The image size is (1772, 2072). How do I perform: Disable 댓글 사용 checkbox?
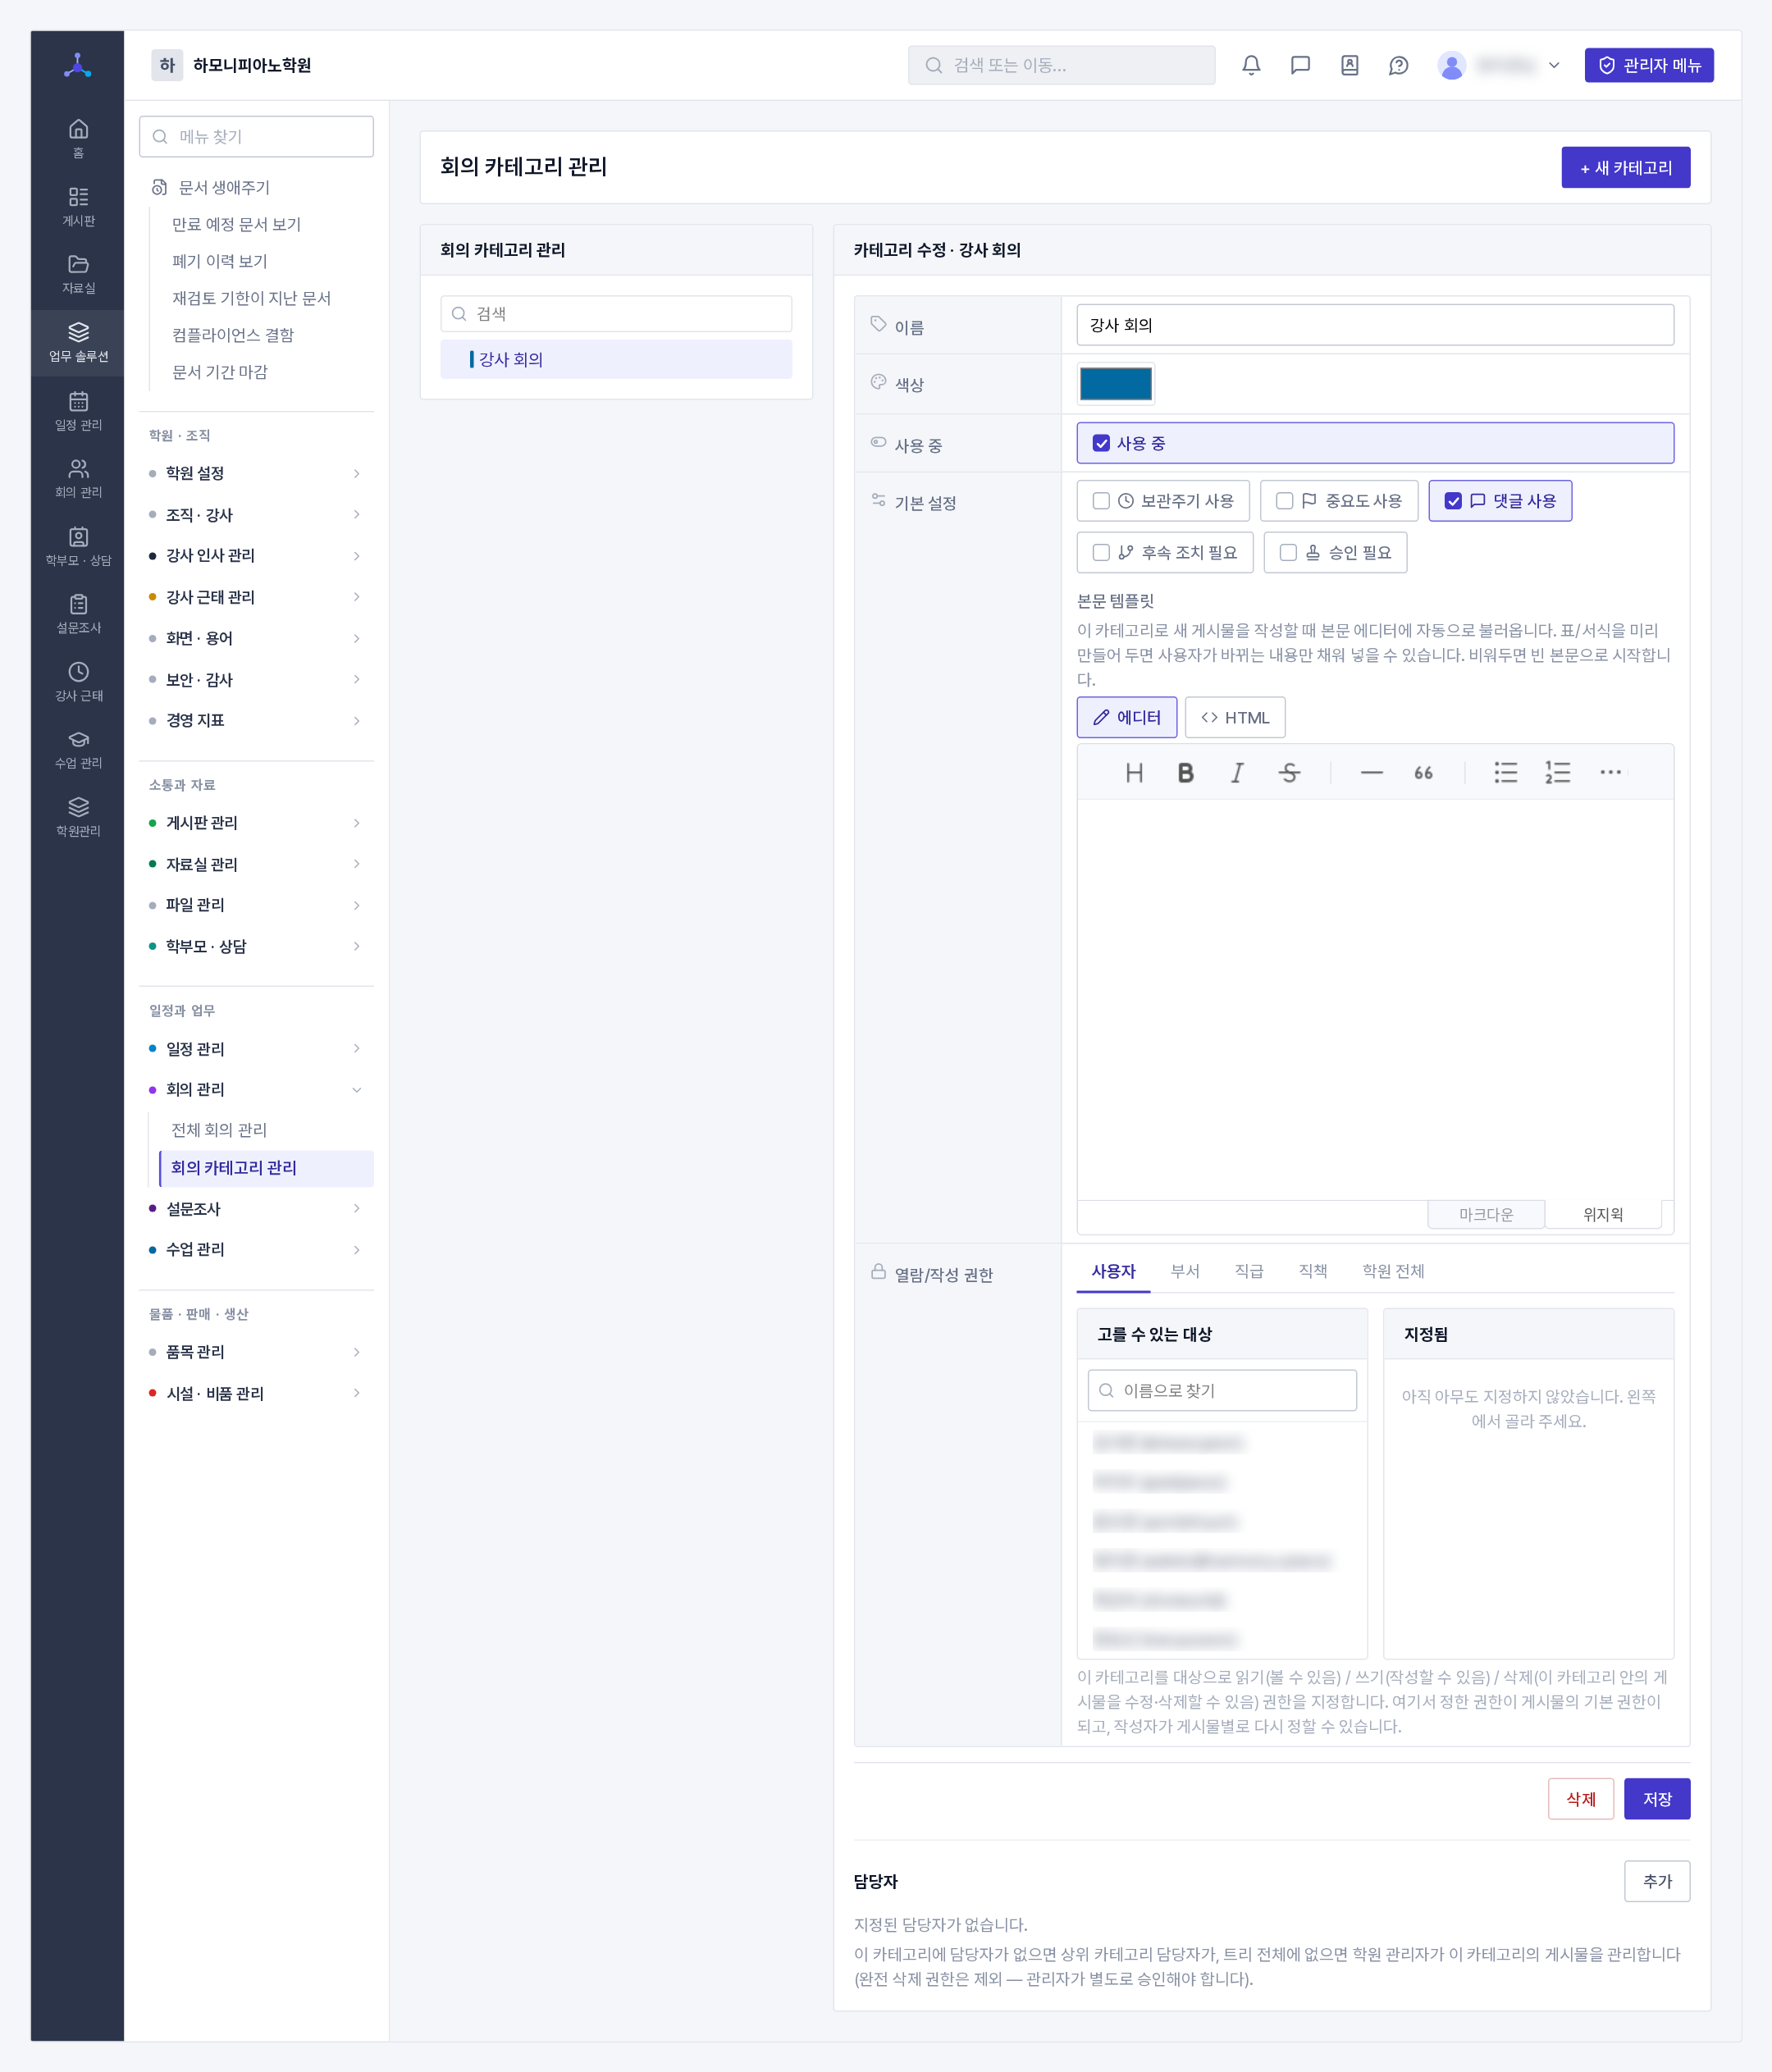1453,501
